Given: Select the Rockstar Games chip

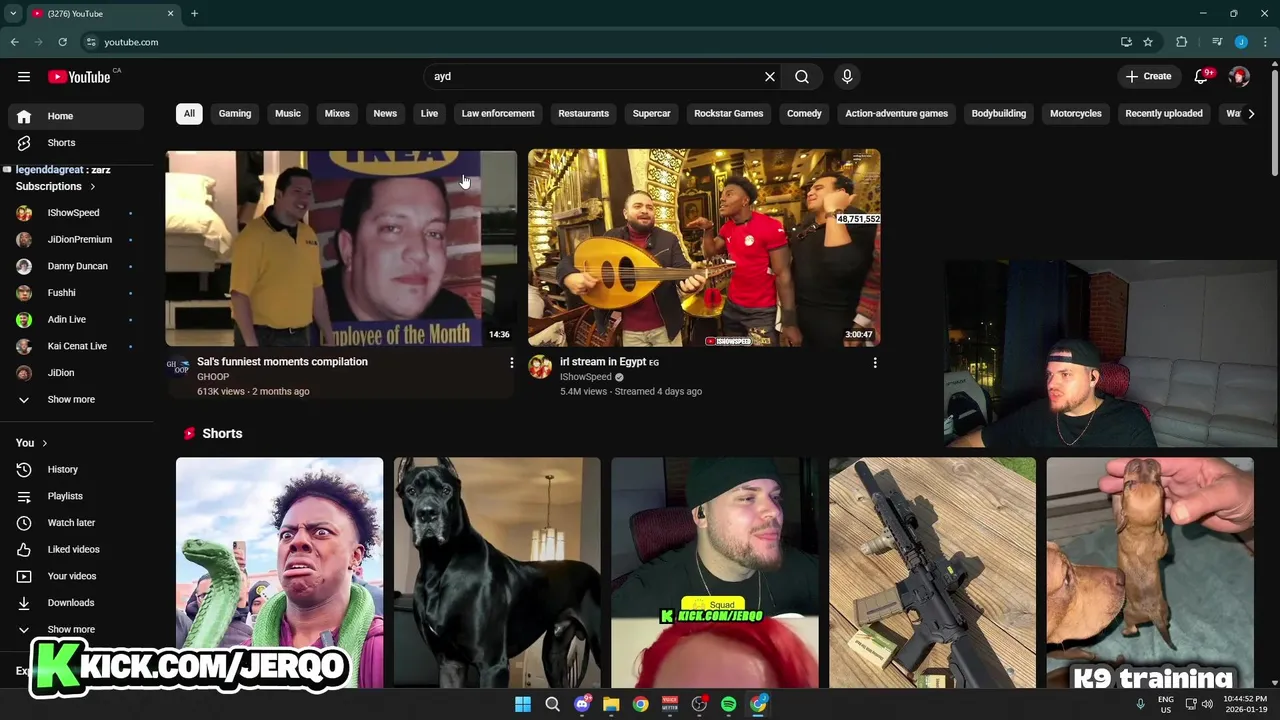Looking at the screenshot, I should (729, 114).
